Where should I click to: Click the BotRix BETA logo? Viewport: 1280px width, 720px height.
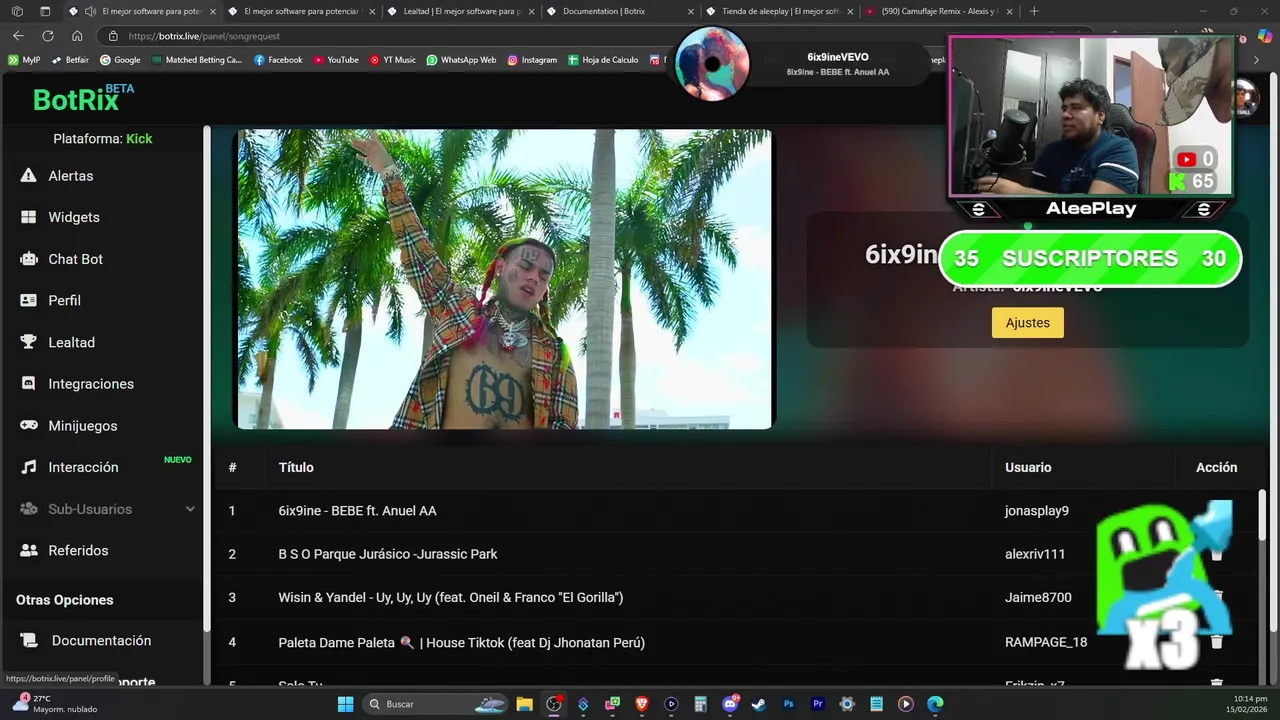click(x=83, y=98)
